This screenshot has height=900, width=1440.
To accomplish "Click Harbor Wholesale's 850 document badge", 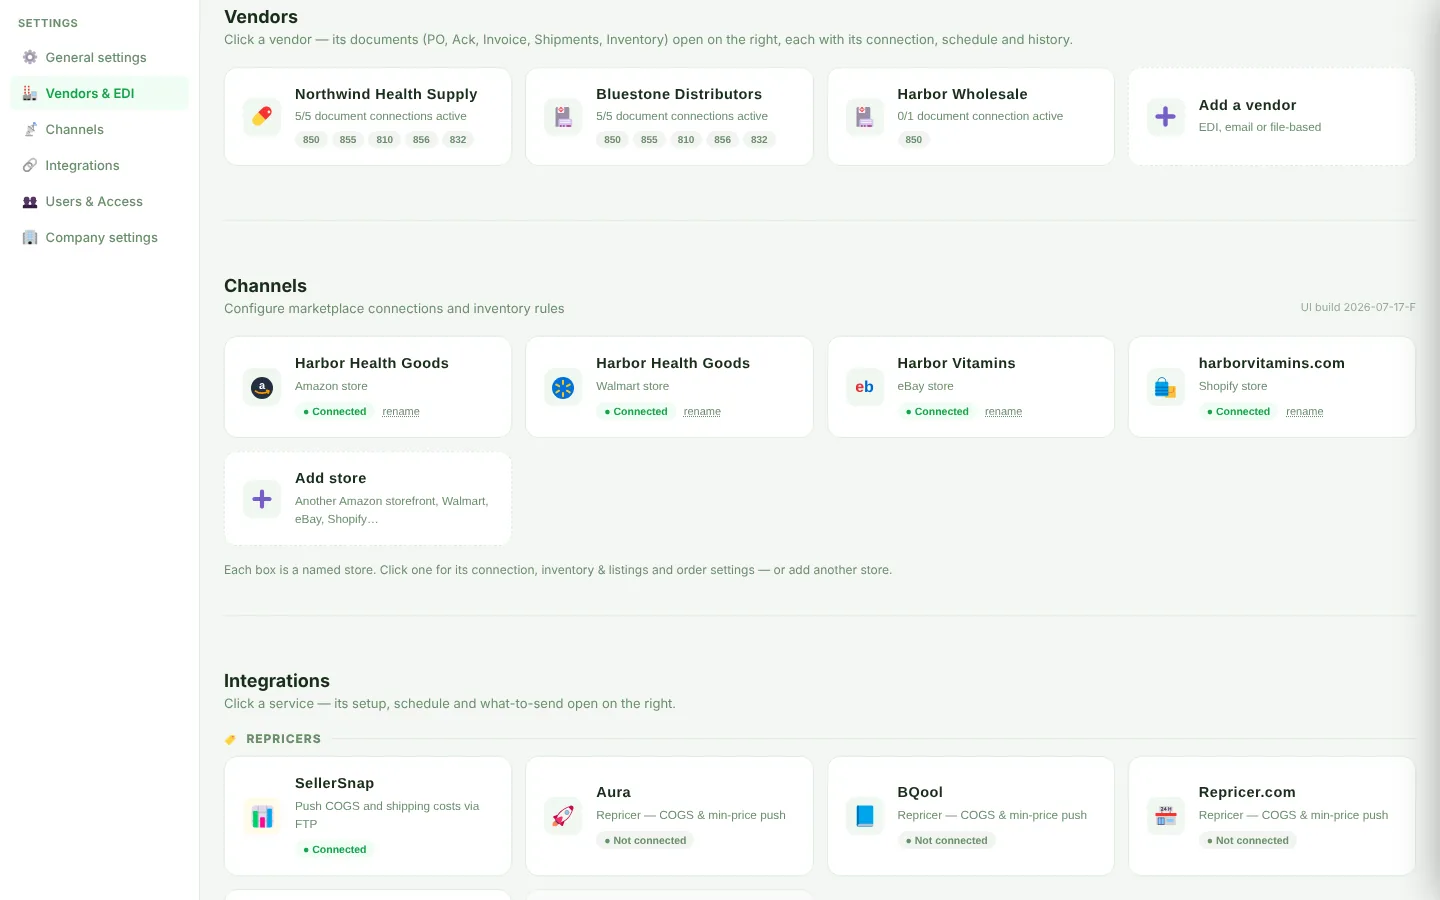I will 914,140.
